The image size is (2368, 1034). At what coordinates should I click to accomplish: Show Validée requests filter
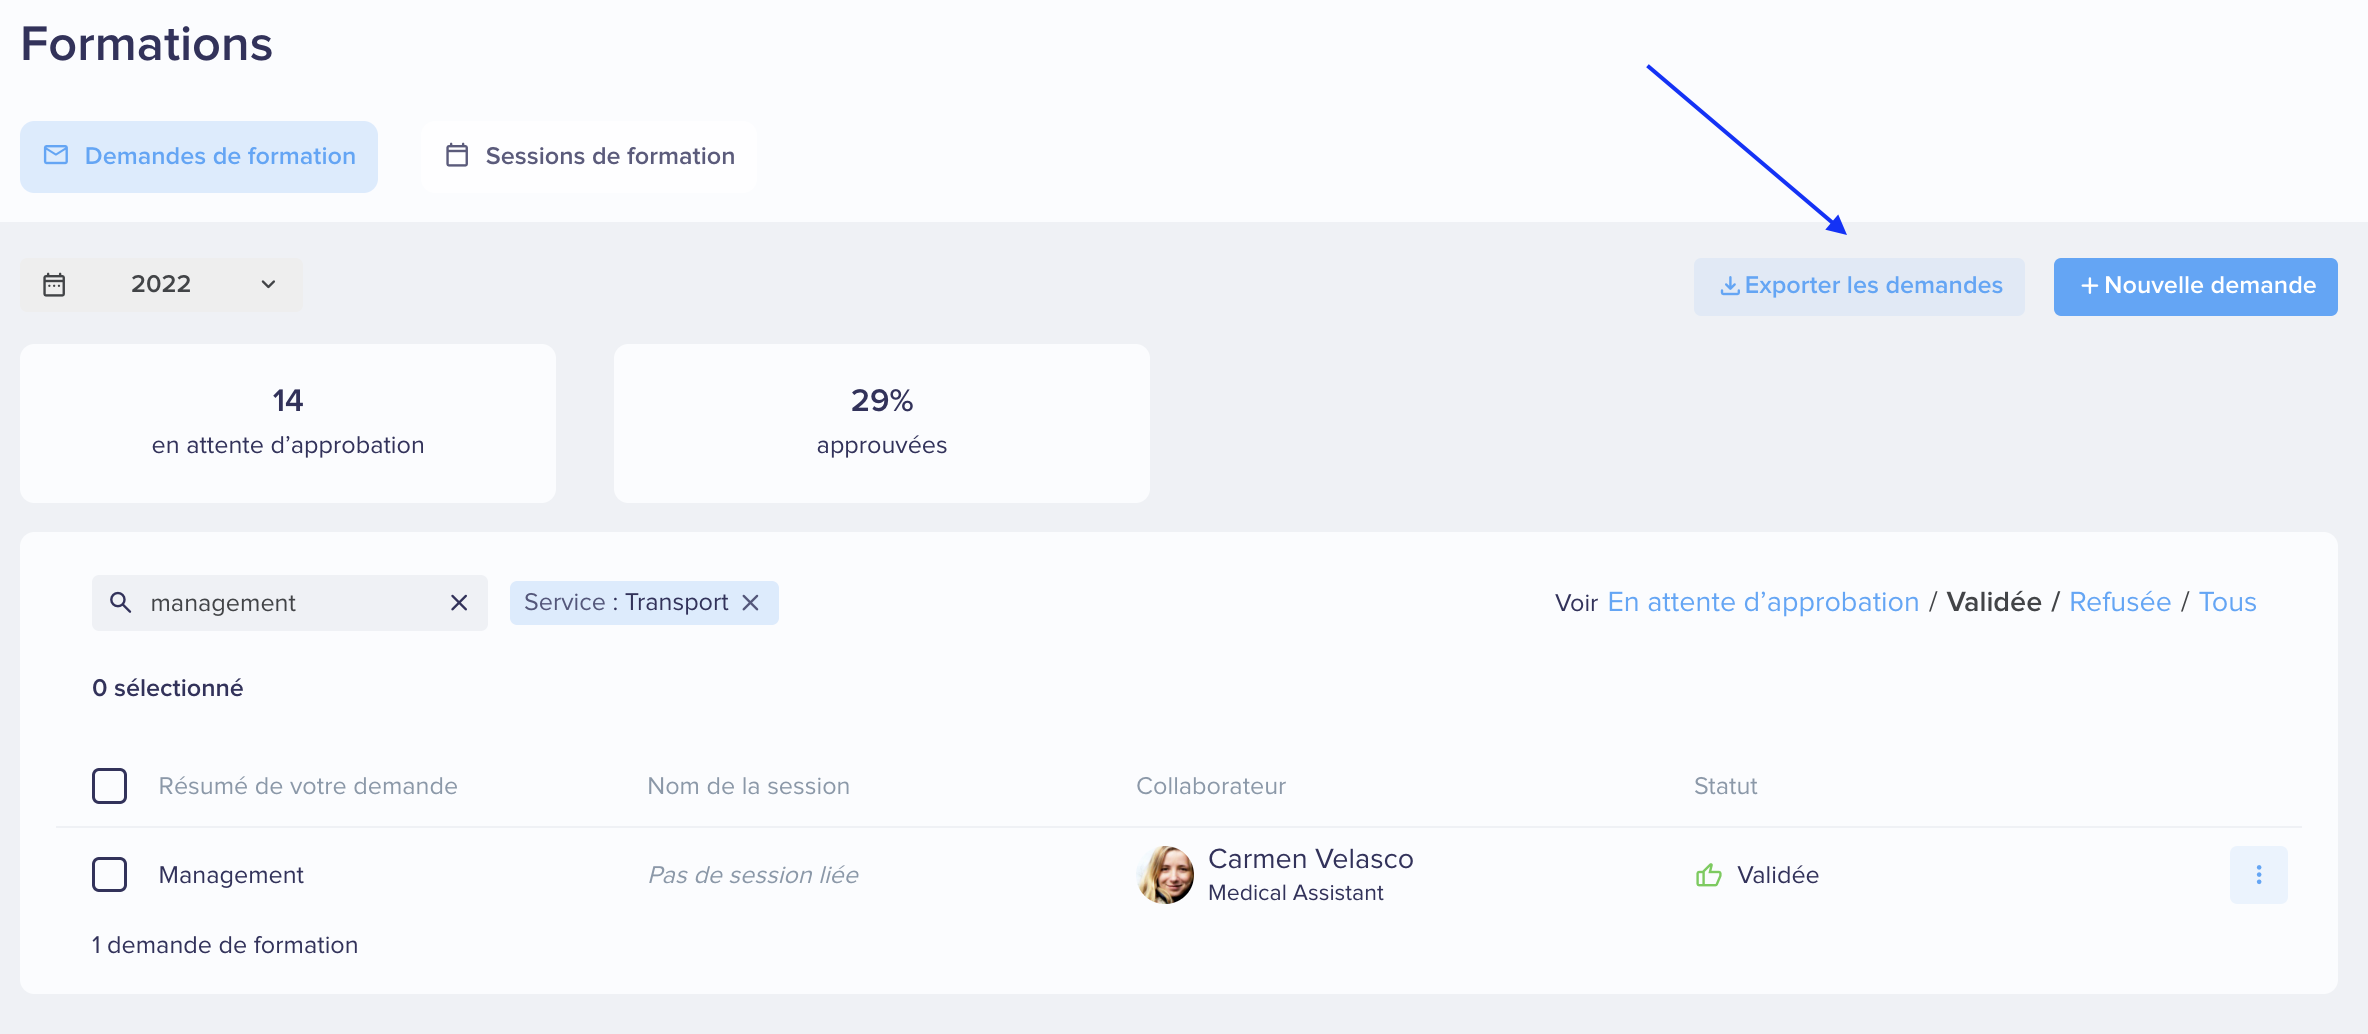pos(1994,603)
